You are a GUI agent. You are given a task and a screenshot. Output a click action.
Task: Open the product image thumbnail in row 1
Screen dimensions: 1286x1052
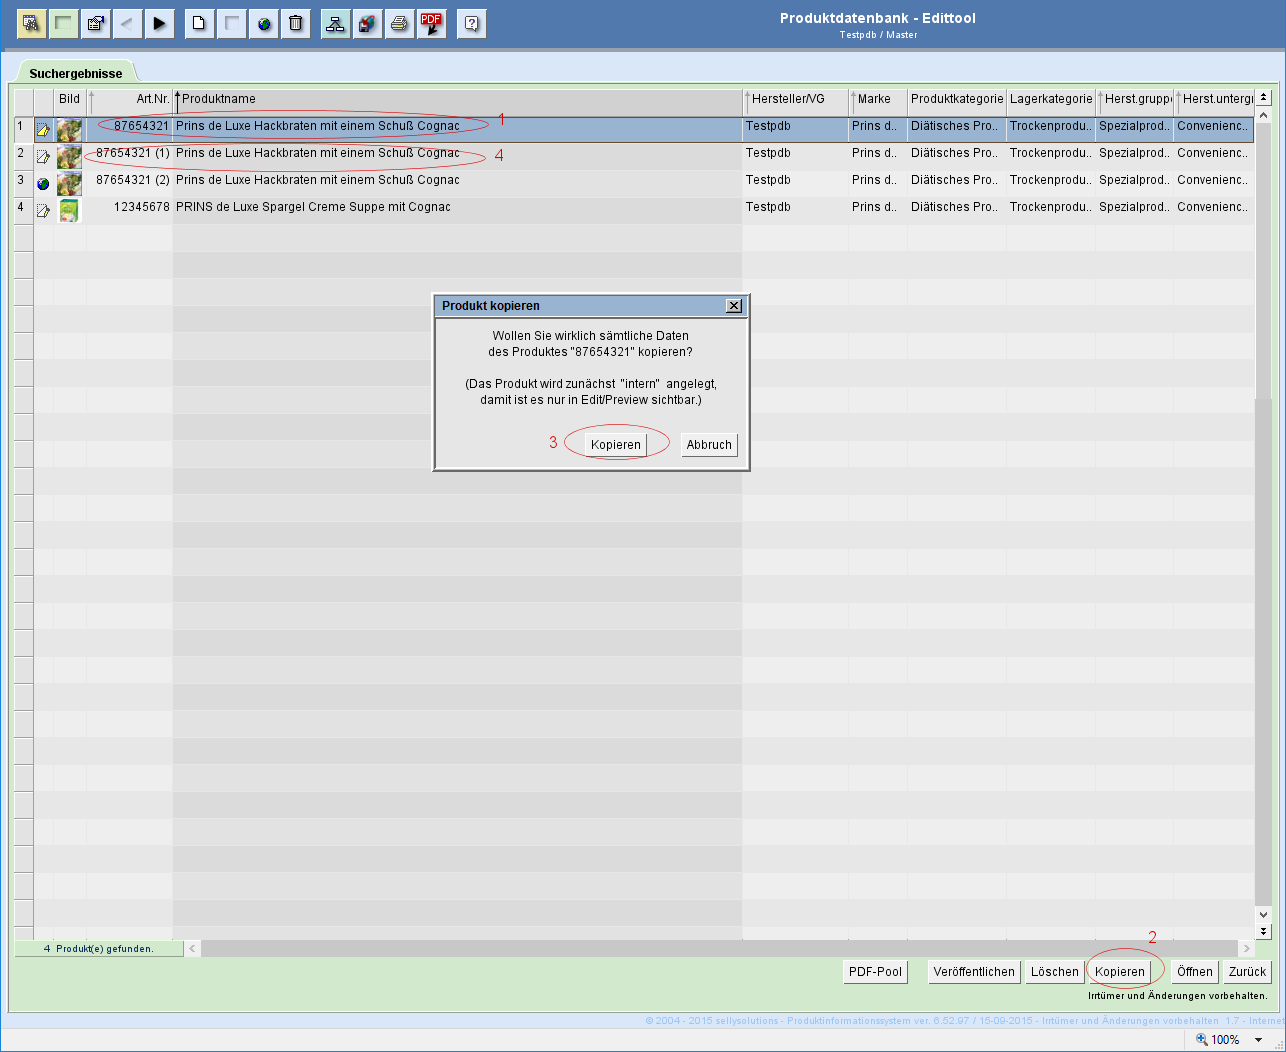pos(69,130)
